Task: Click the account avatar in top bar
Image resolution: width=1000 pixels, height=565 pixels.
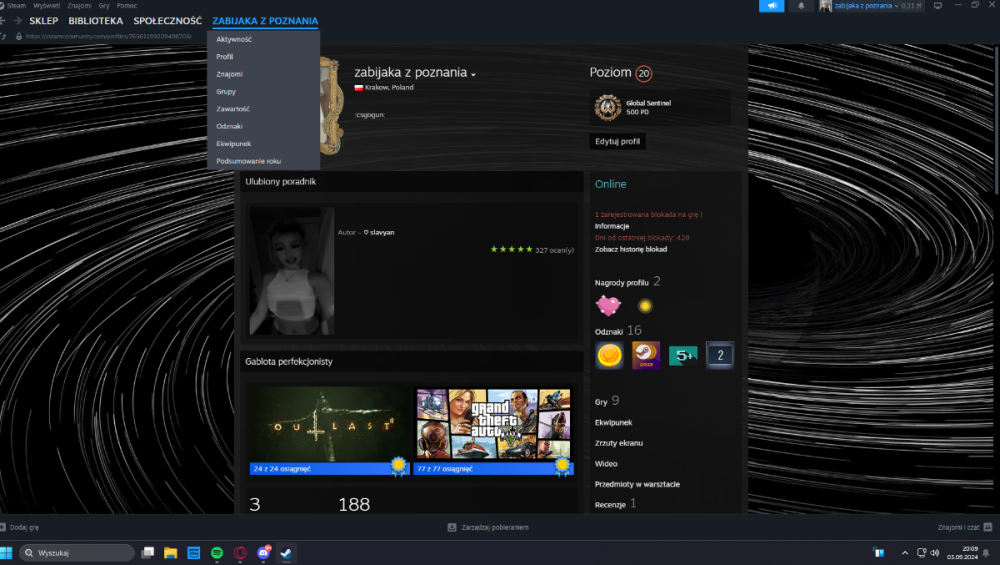Action: [825, 6]
